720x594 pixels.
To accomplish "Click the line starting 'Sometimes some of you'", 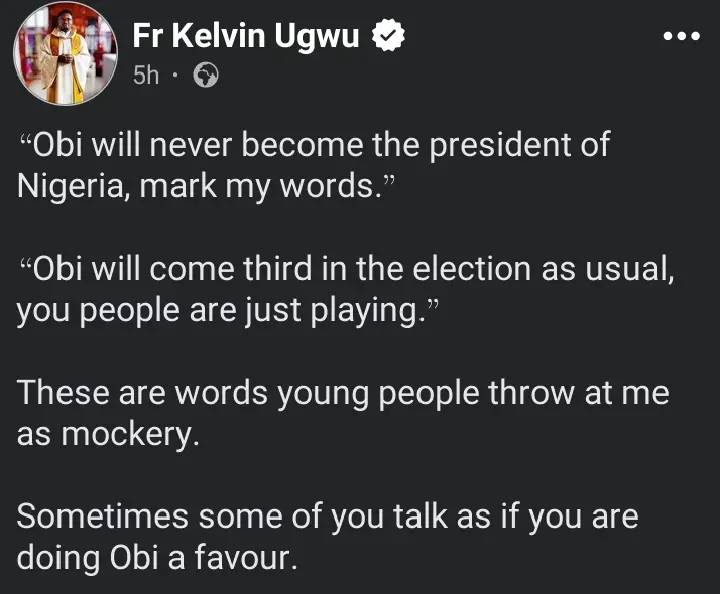I will point(327,518).
